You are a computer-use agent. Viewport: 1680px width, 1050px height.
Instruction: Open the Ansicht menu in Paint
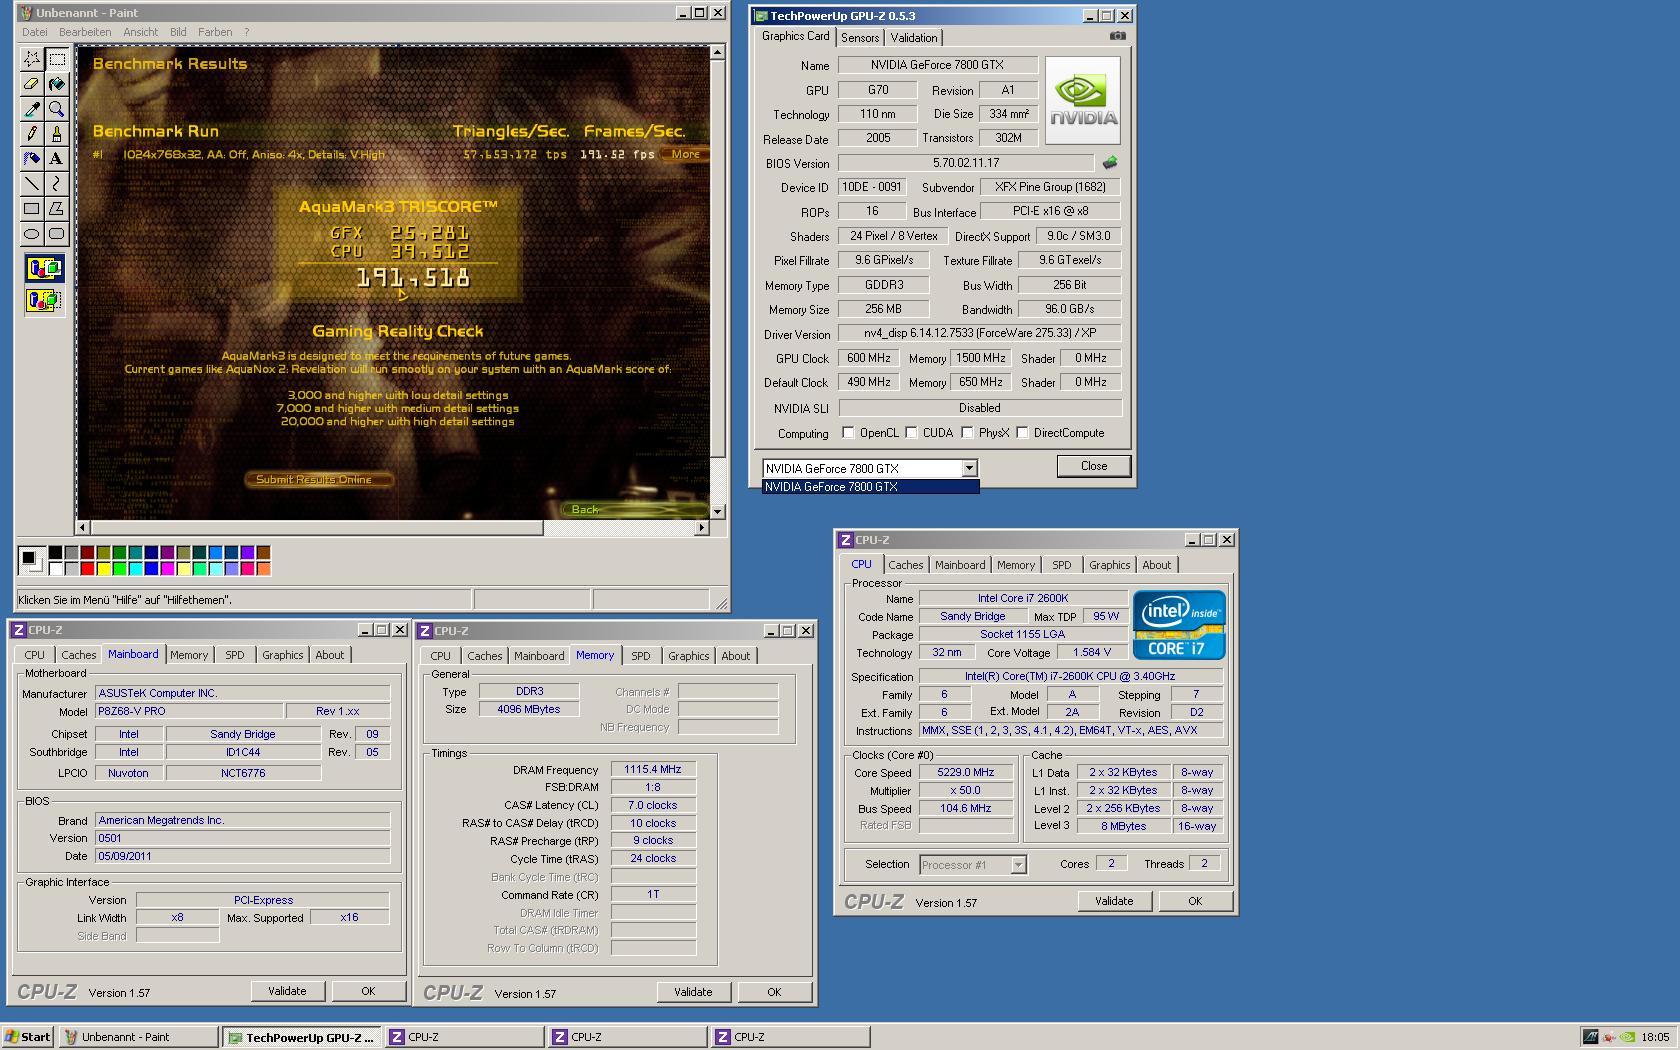click(140, 32)
